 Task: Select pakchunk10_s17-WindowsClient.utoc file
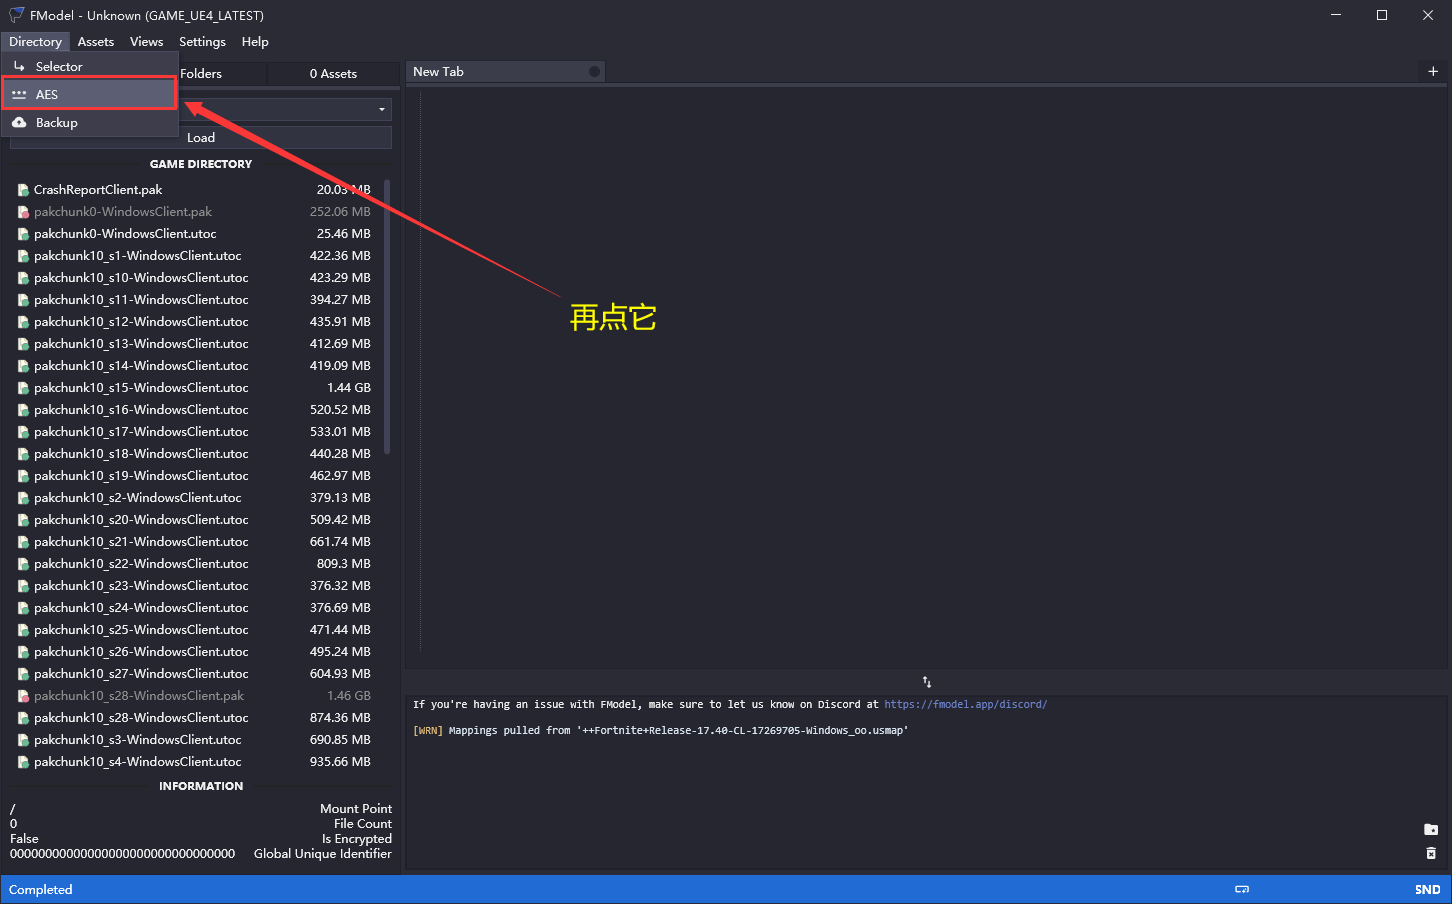click(x=195, y=432)
